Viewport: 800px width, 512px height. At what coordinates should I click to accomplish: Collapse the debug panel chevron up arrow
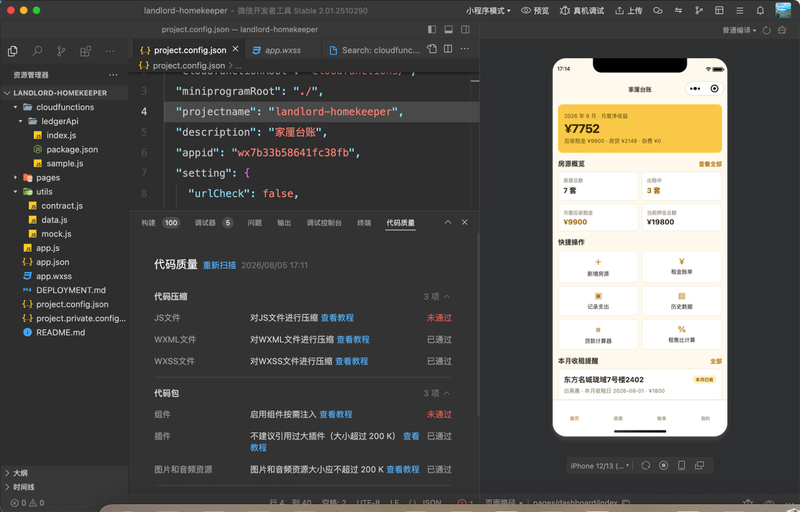click(448, 222)
